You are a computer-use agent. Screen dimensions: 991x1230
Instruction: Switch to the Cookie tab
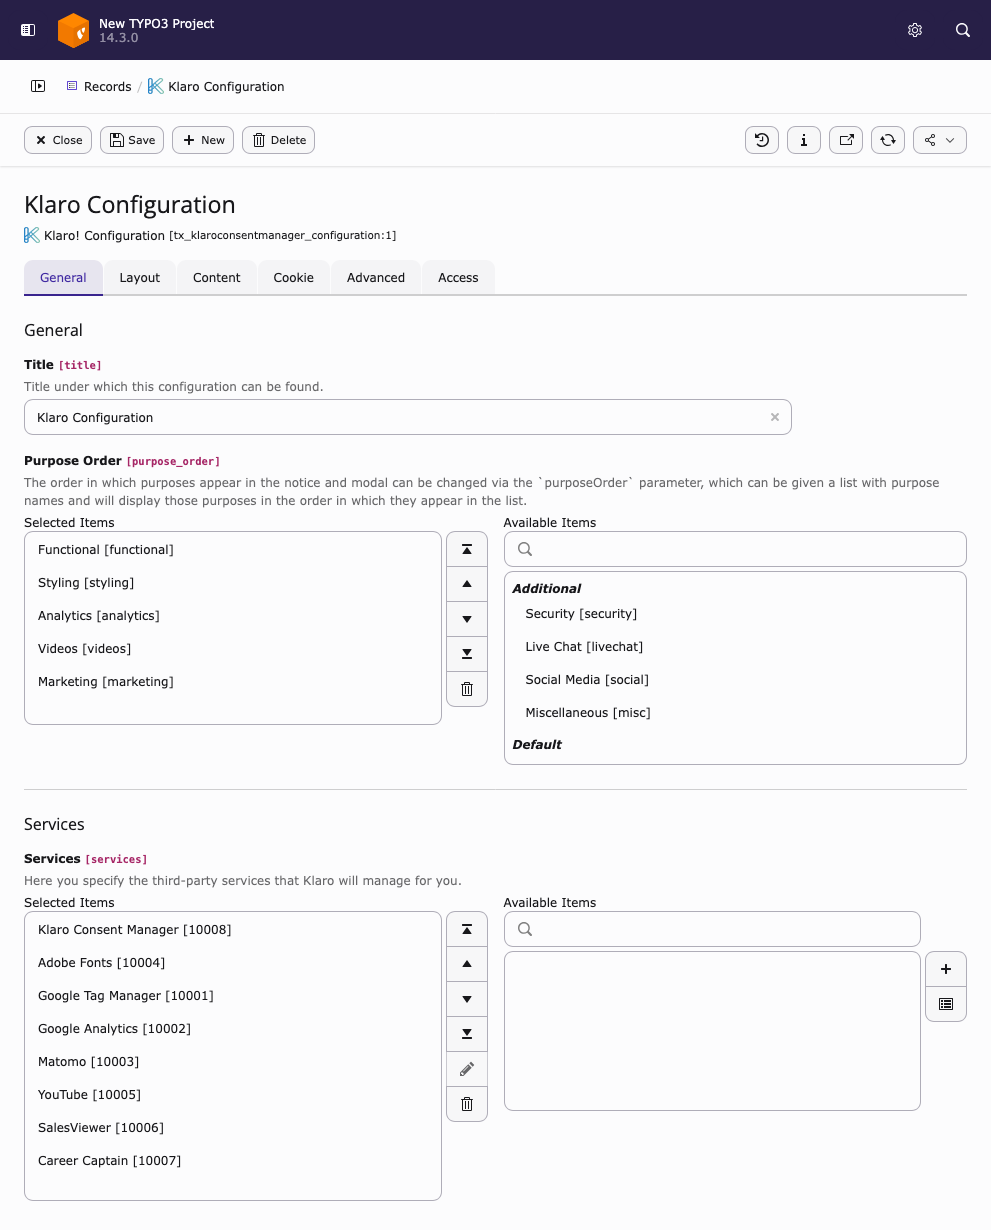[294, 277]
